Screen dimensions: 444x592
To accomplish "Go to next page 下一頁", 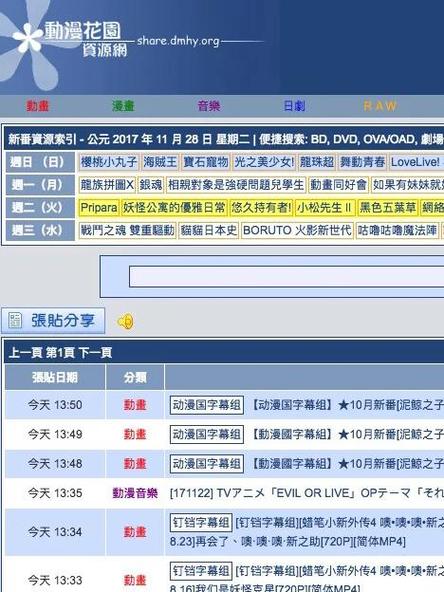I will [x=95, y=353].
